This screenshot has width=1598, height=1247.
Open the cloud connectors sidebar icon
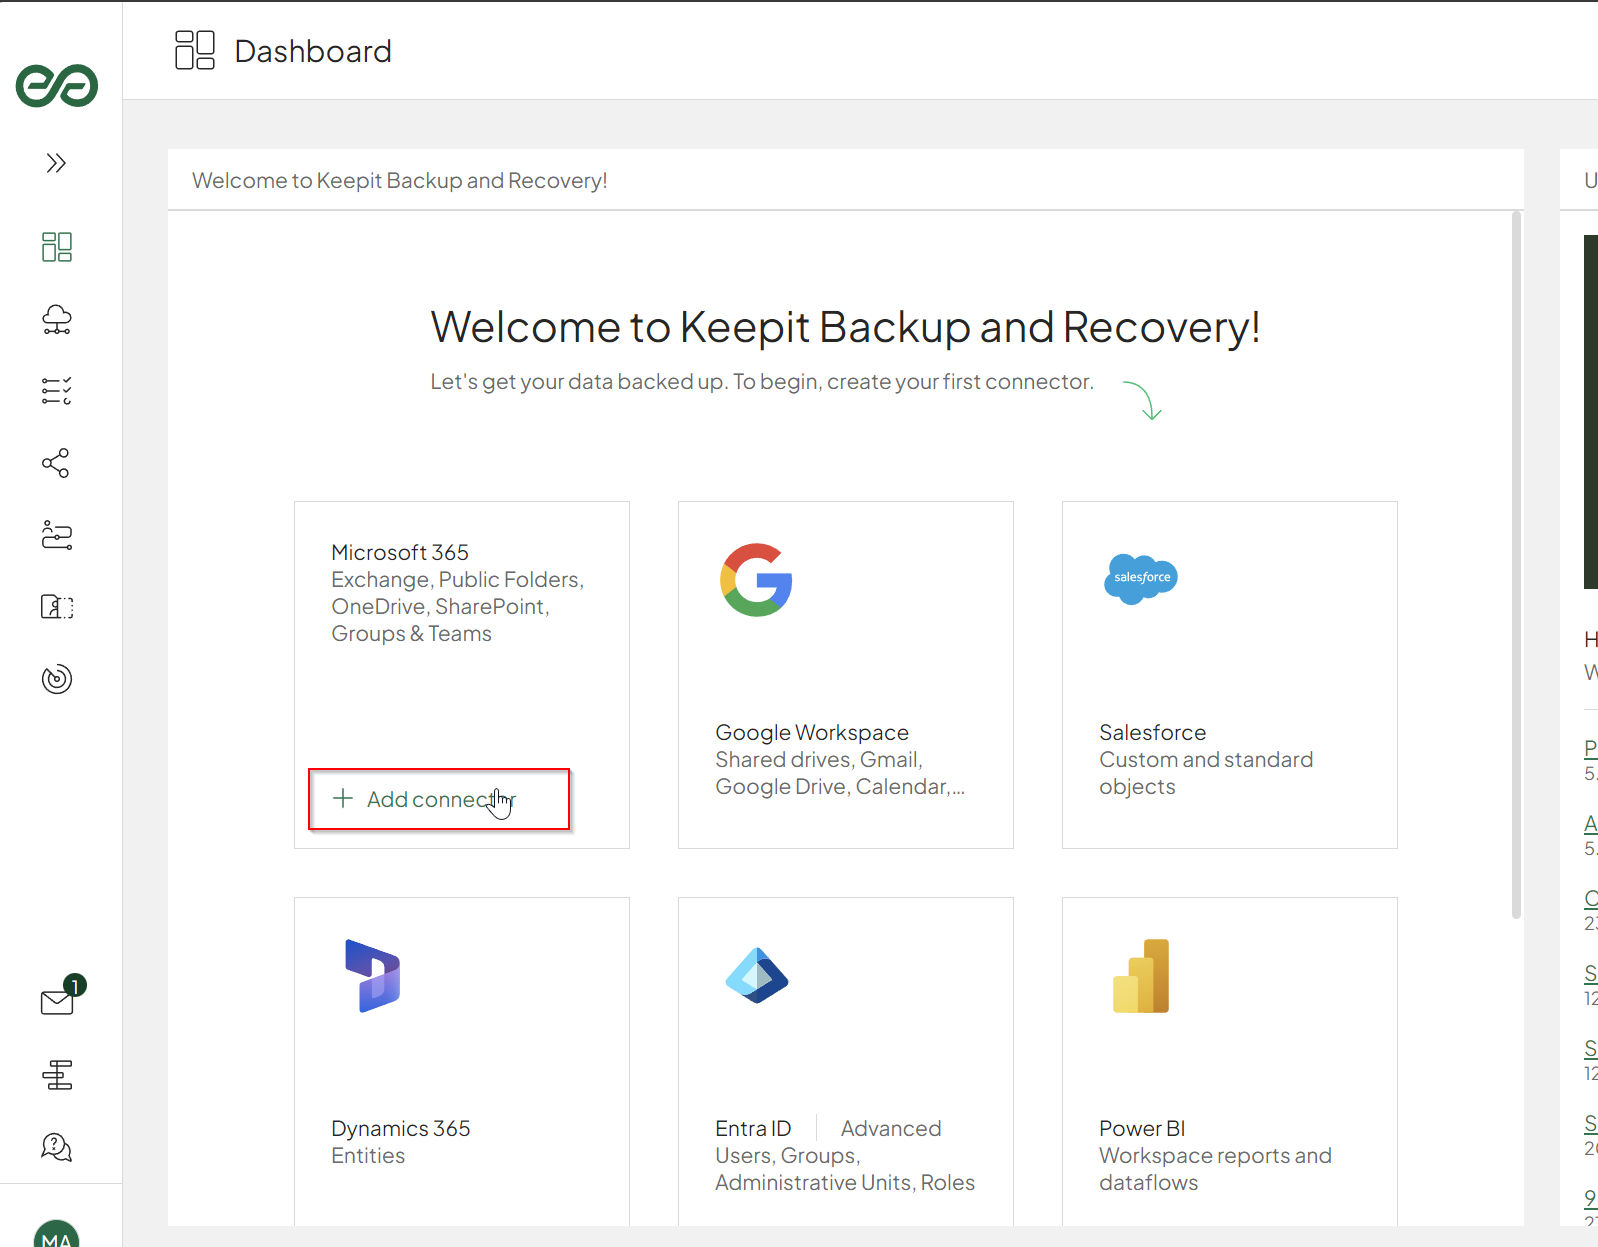[x=57, y=319]
